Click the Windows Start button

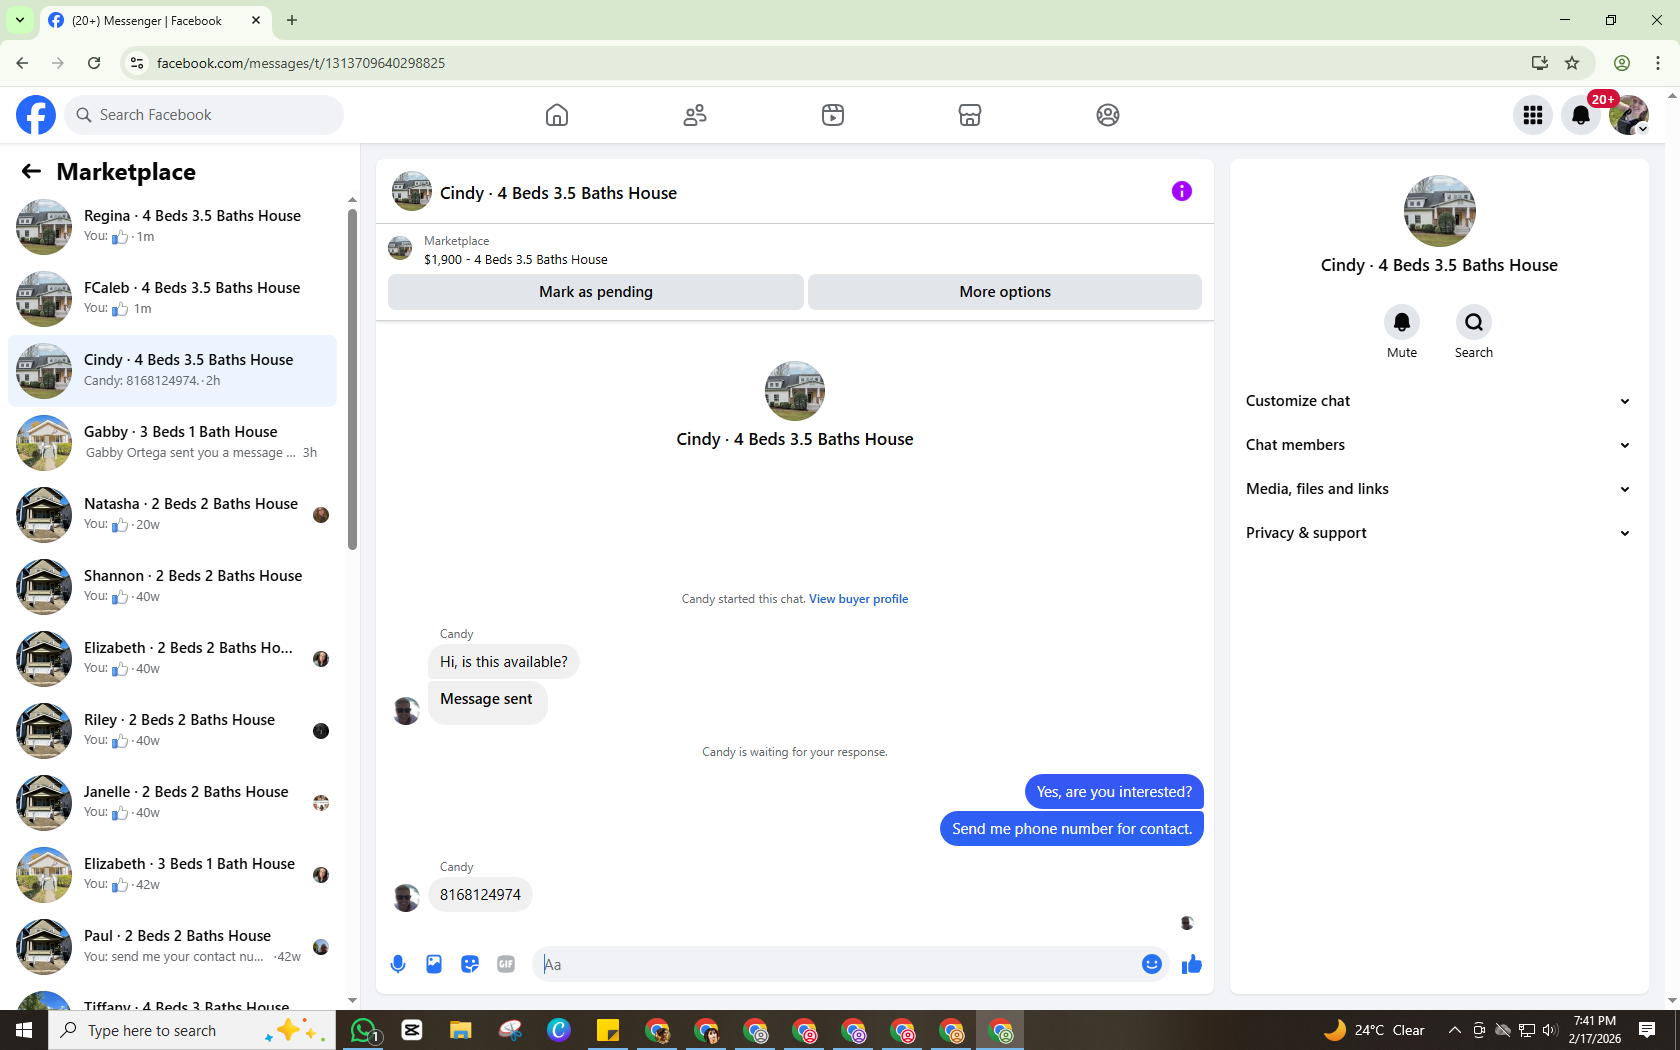(x=24, y=1030)
